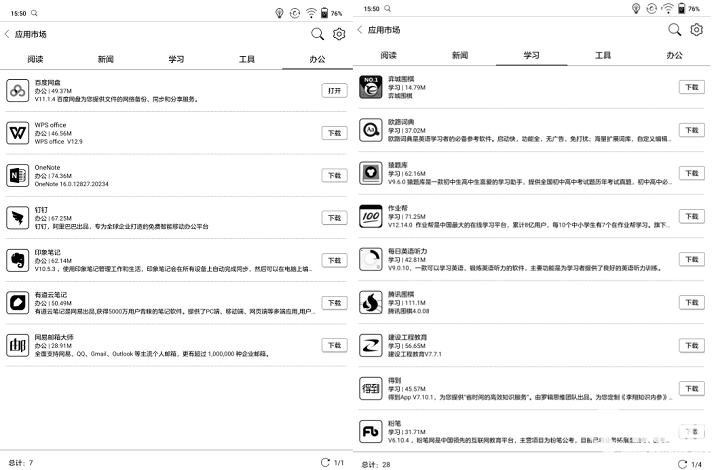Download 网易邮箱大师
Screen dimensions: 720x470
point(334,345)
